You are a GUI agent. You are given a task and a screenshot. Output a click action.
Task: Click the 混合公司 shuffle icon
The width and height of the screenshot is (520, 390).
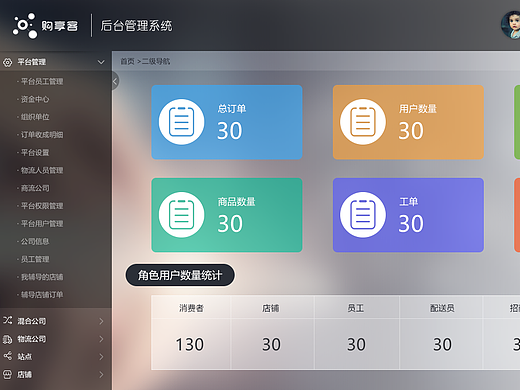(7, 321)
